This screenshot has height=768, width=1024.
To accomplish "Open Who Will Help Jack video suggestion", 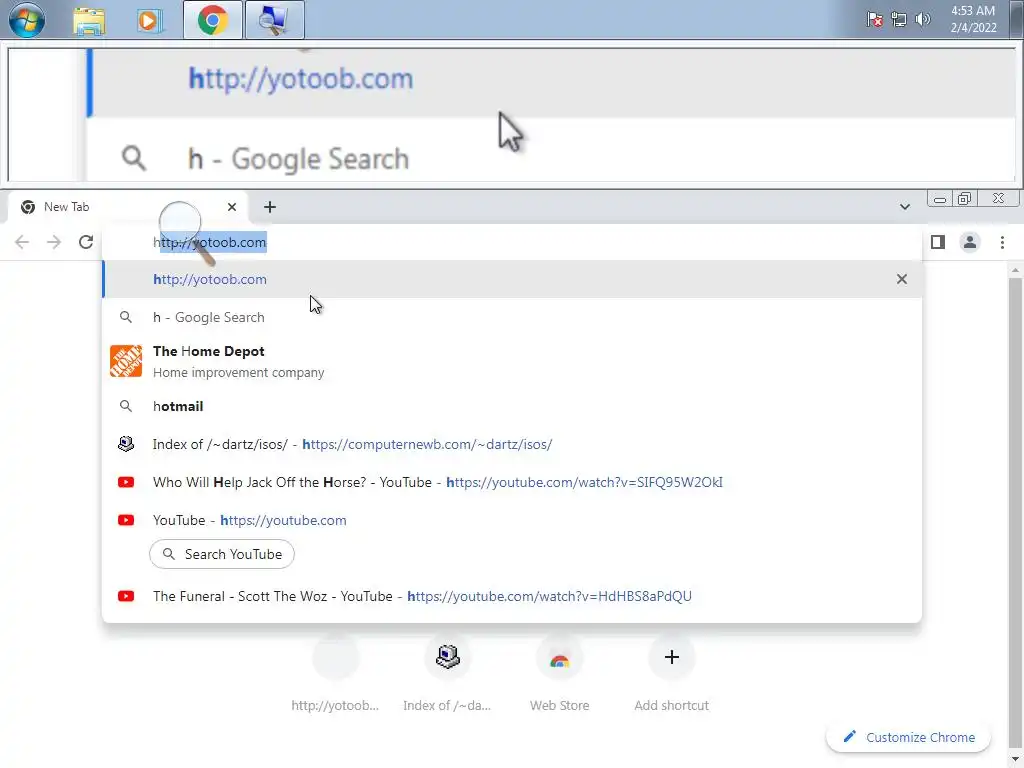I will [512, 482].
